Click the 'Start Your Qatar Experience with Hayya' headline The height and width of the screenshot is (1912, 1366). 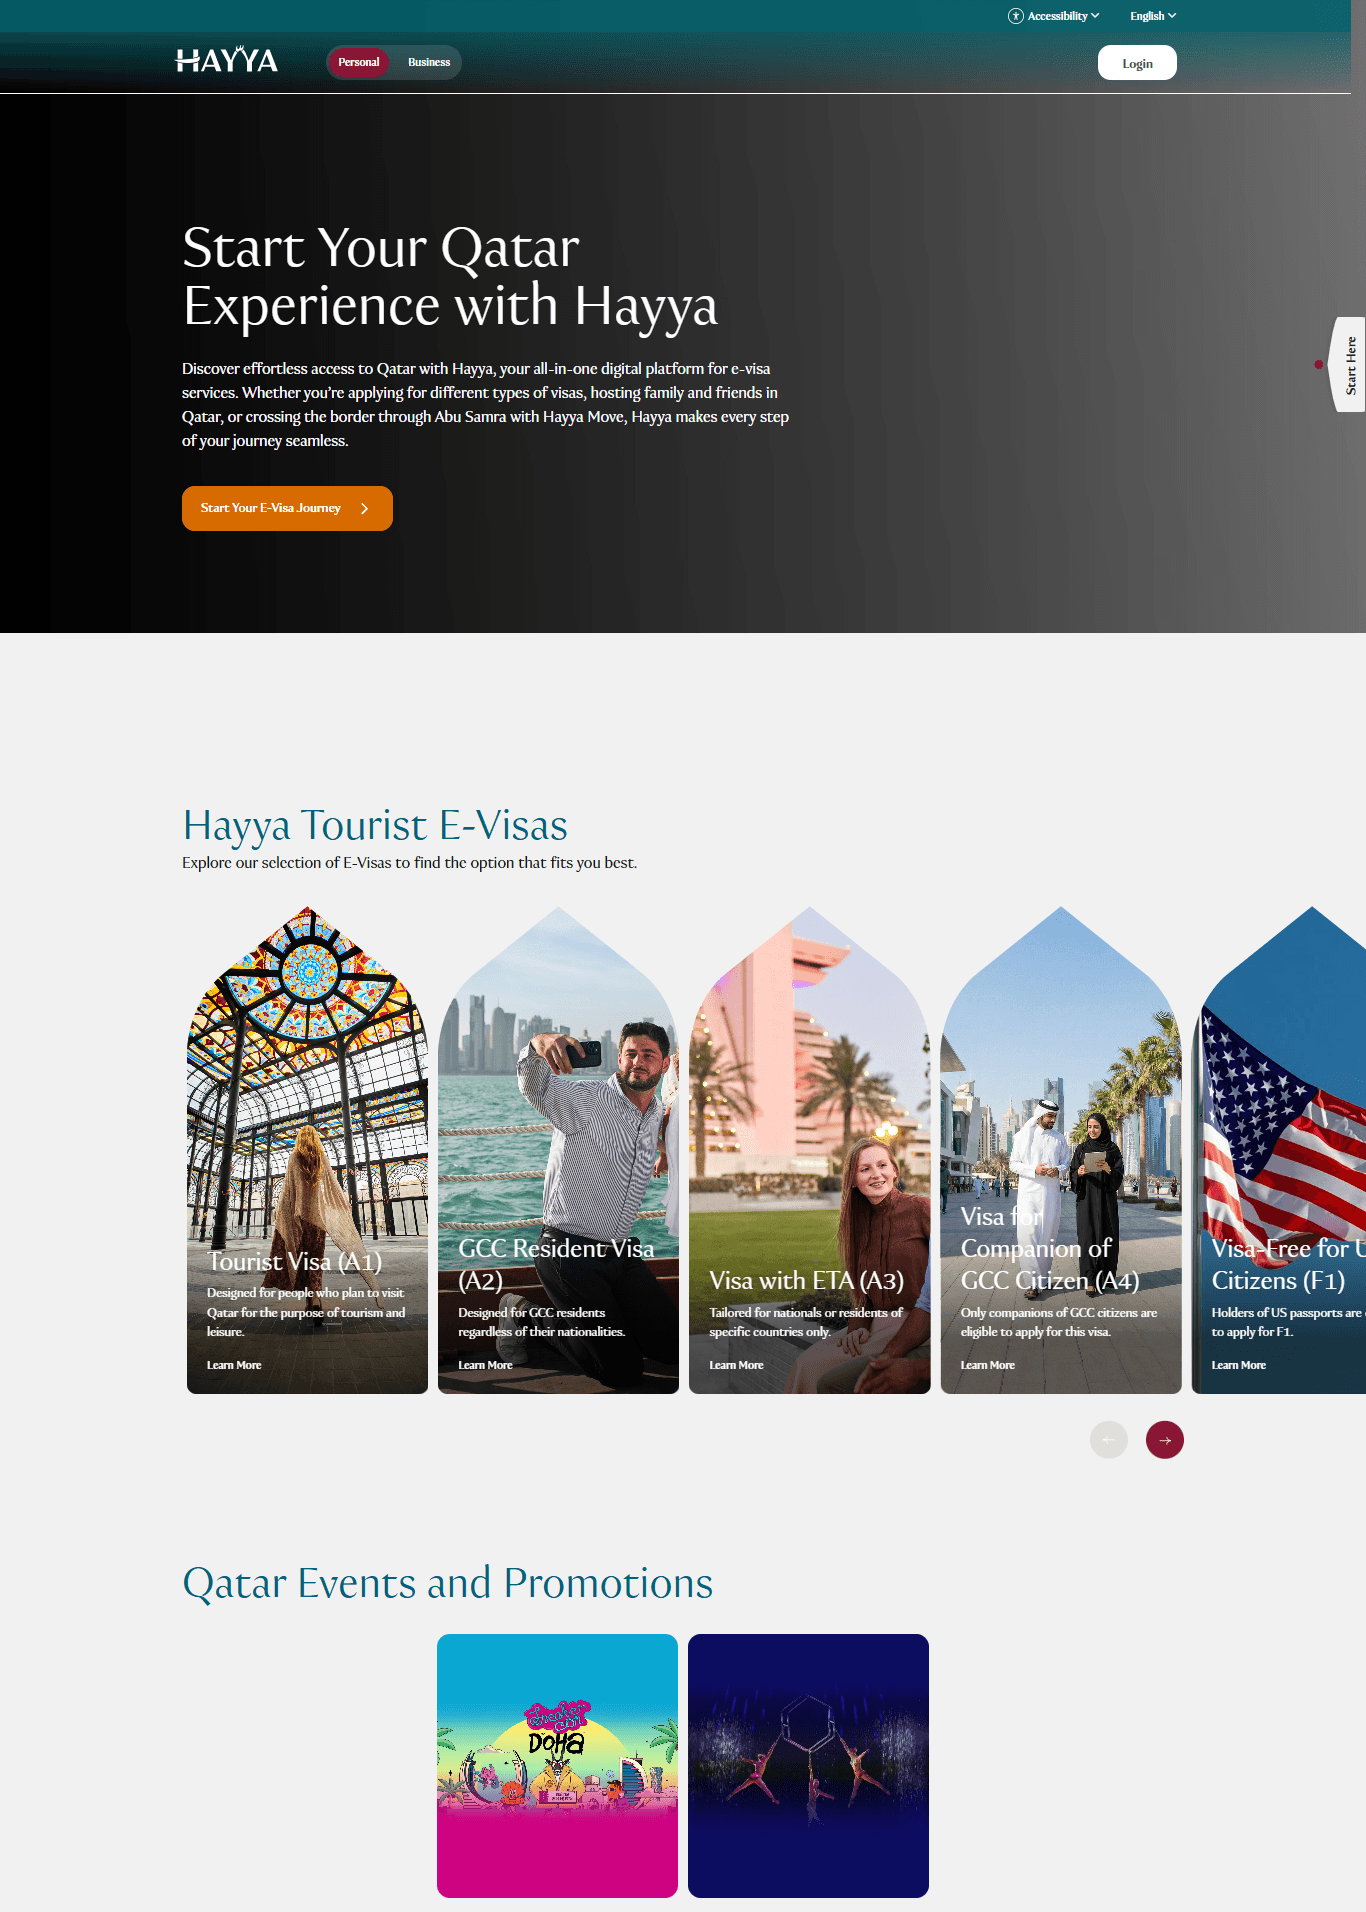coord(450,277)
